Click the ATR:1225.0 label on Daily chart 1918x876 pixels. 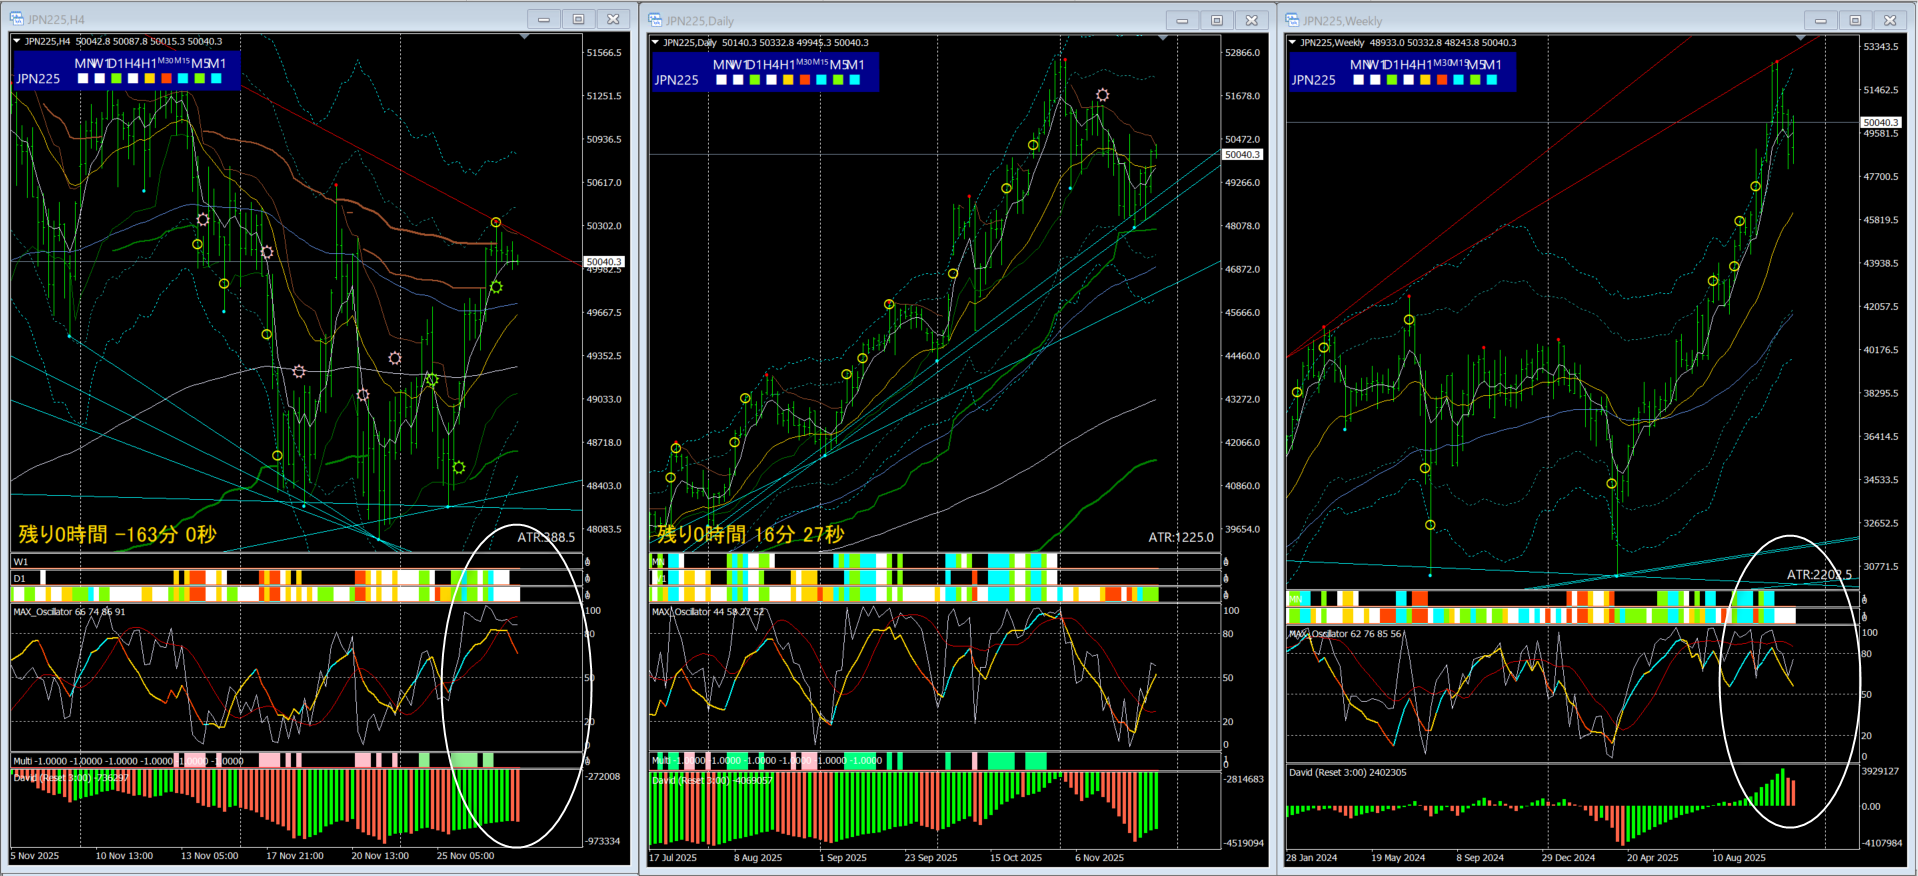coord(1181,537)
